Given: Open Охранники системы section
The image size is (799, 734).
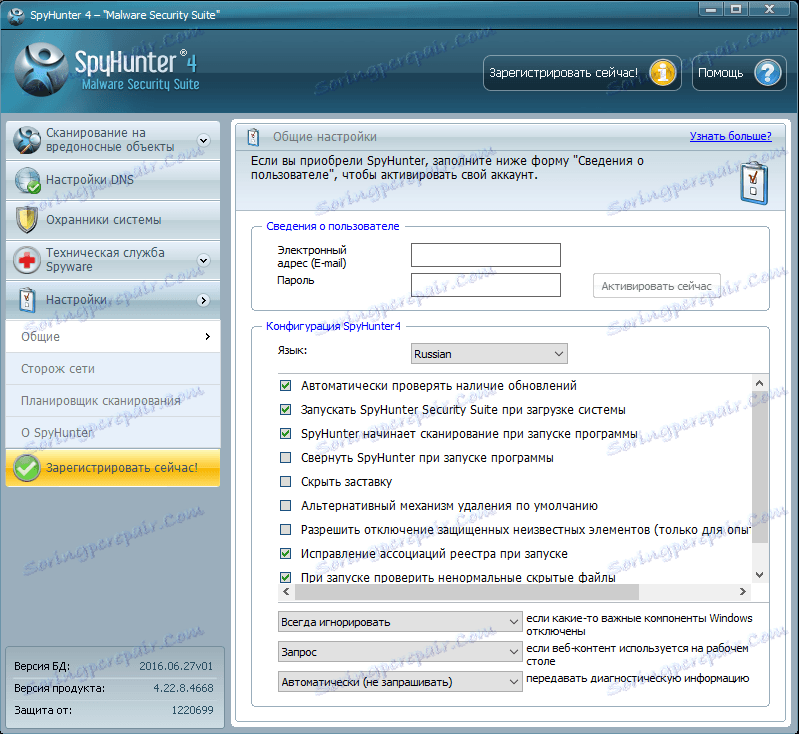Looking at the screenshot, I should click(x=113, y=220).
